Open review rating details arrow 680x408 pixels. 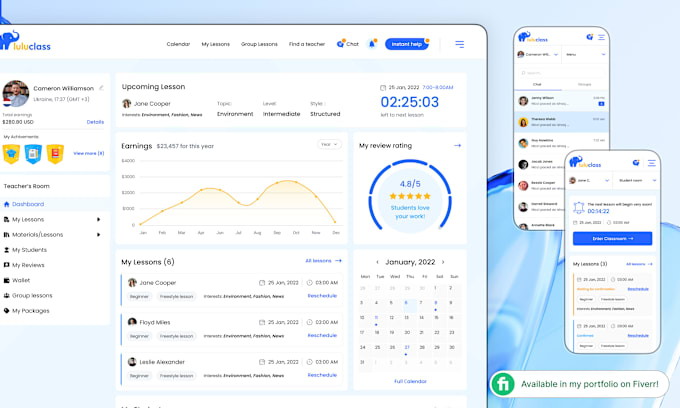[x=457, y=146]
